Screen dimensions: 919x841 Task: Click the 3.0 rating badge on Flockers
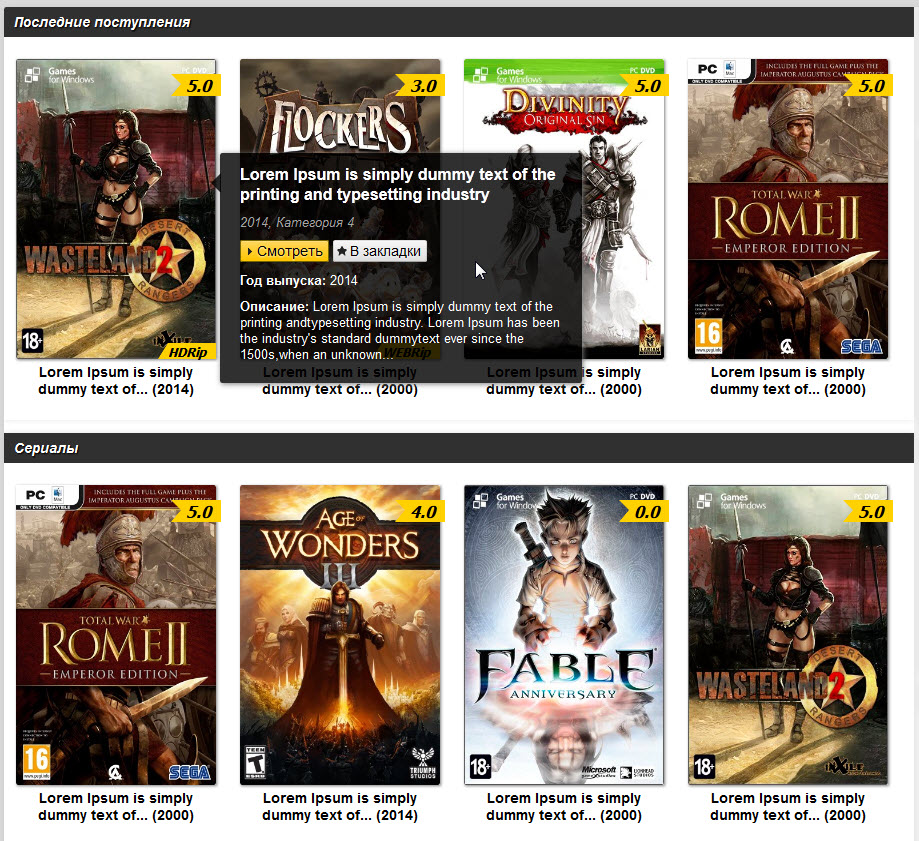click(x=421, y=86)
